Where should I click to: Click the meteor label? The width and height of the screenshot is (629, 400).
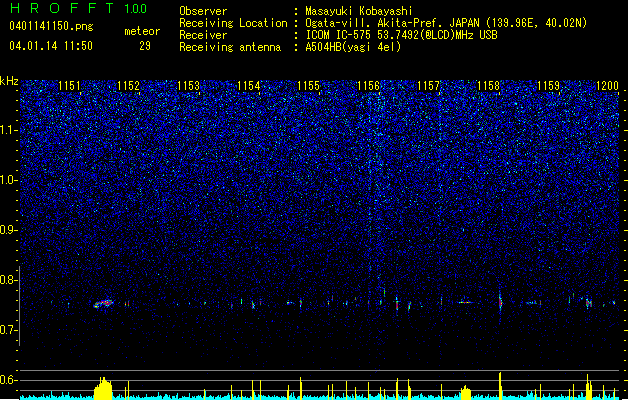142,31
